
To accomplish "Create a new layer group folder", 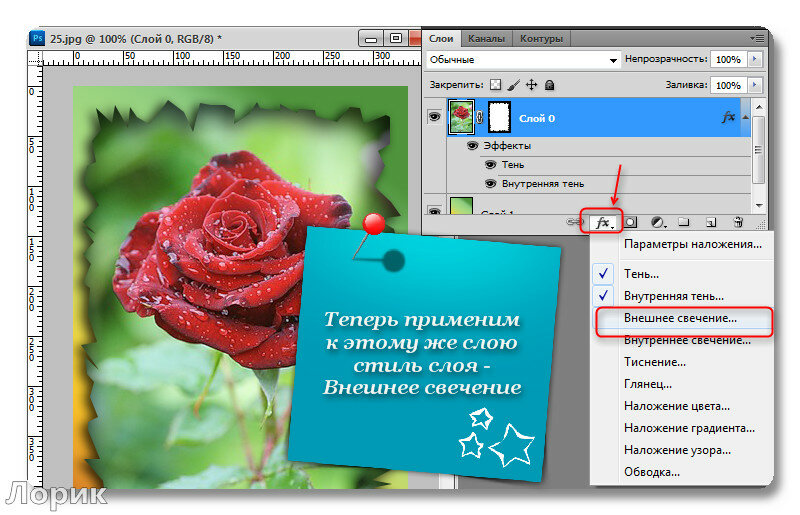I will pyautogui.click(x=685, y=222).
